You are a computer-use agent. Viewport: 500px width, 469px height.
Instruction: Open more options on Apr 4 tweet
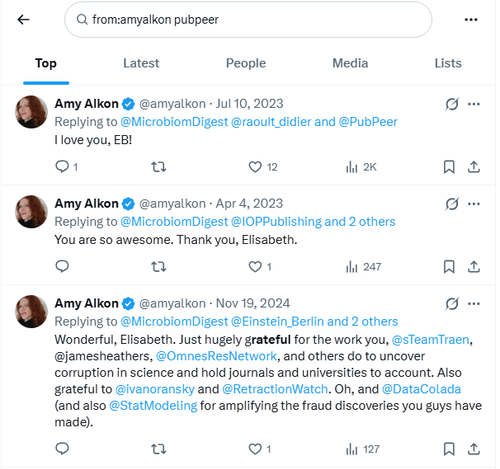[x=474, y=204]
